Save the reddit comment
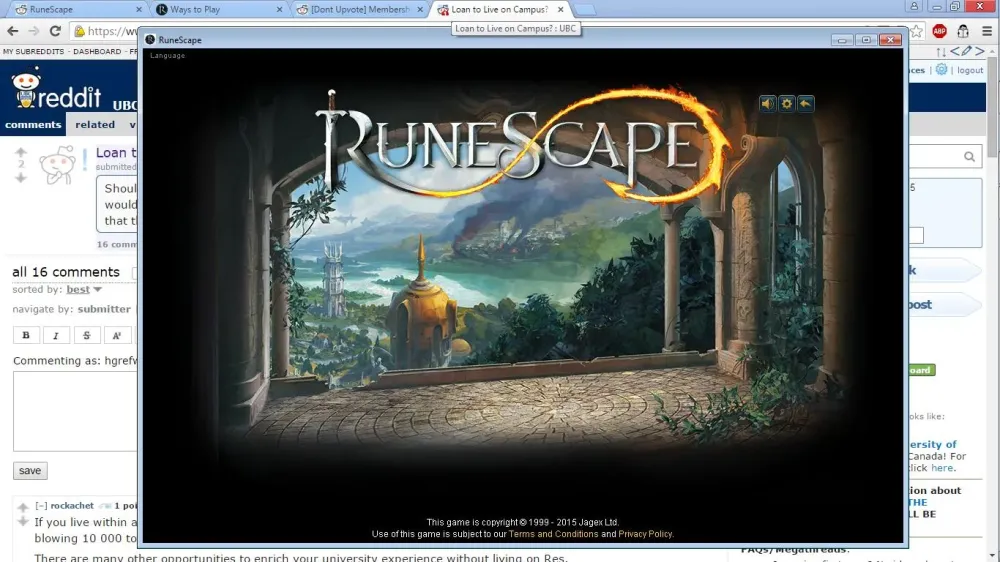 tap(30, 471)
